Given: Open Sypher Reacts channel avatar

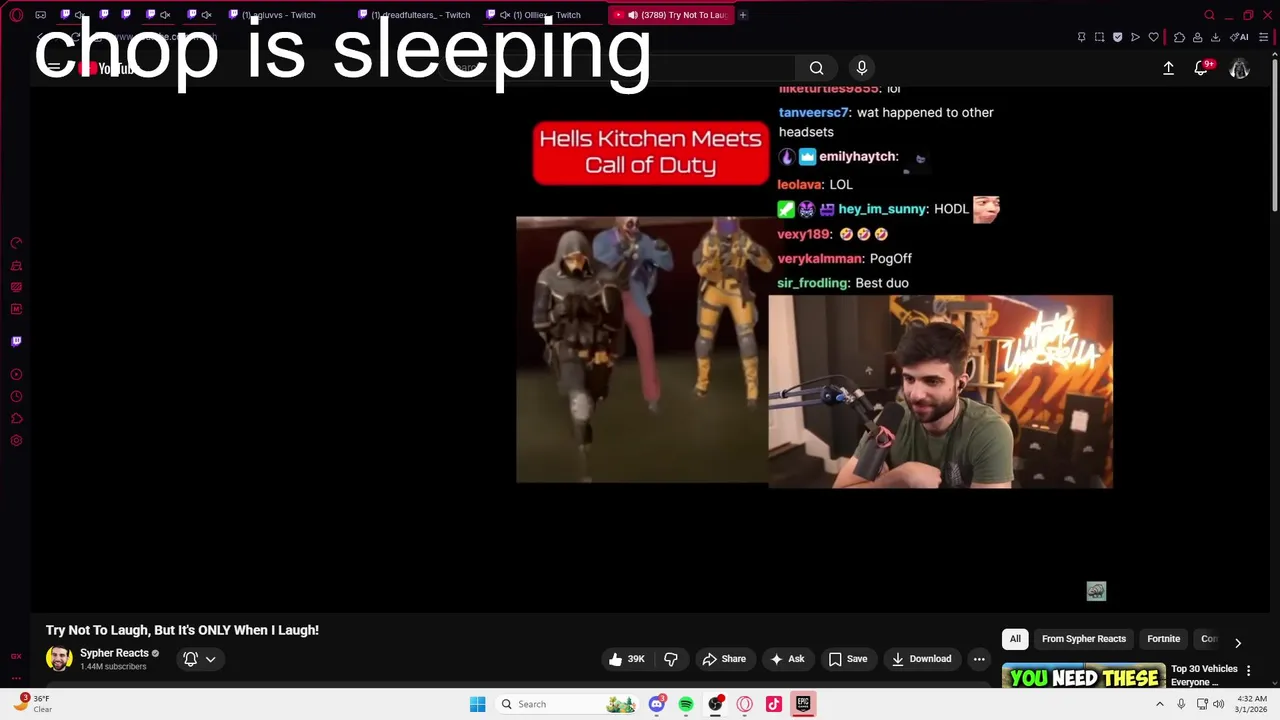Looking at the screenshot, I should (x=59, y=659).
